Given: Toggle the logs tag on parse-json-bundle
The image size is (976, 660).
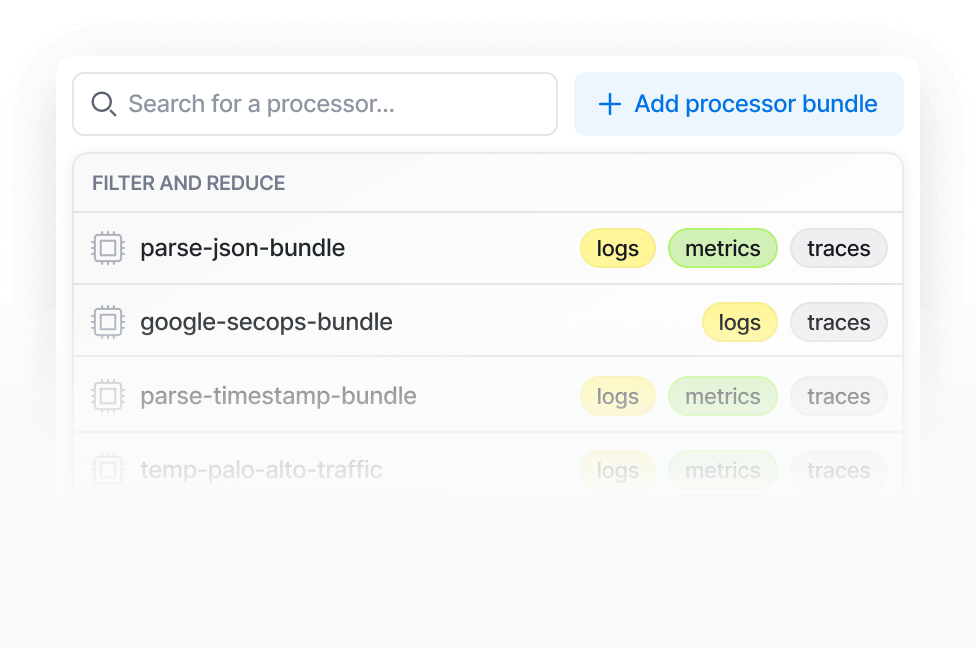Looking at the screenshot, I should pyautogui.click(x=617, y=248).
